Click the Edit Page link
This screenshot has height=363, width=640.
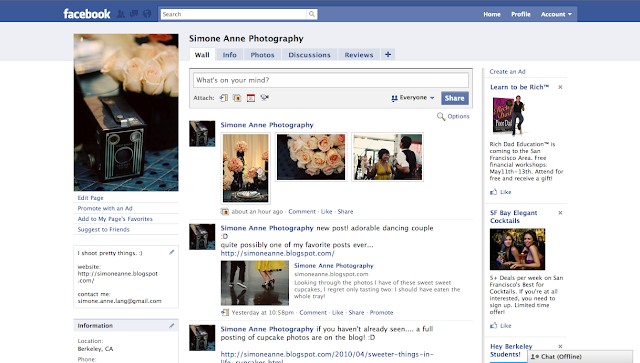tap(91, 198)
